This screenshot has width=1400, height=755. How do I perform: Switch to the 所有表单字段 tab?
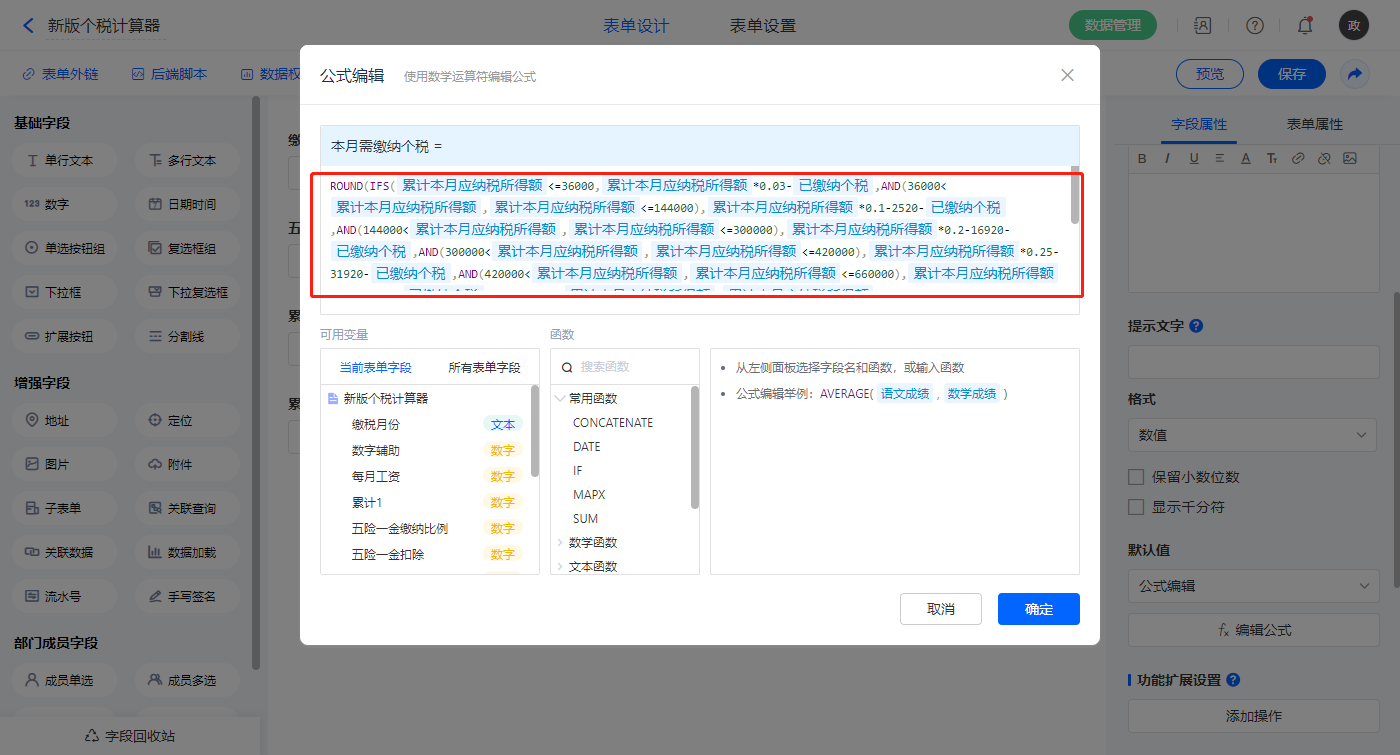coord(484,367)
